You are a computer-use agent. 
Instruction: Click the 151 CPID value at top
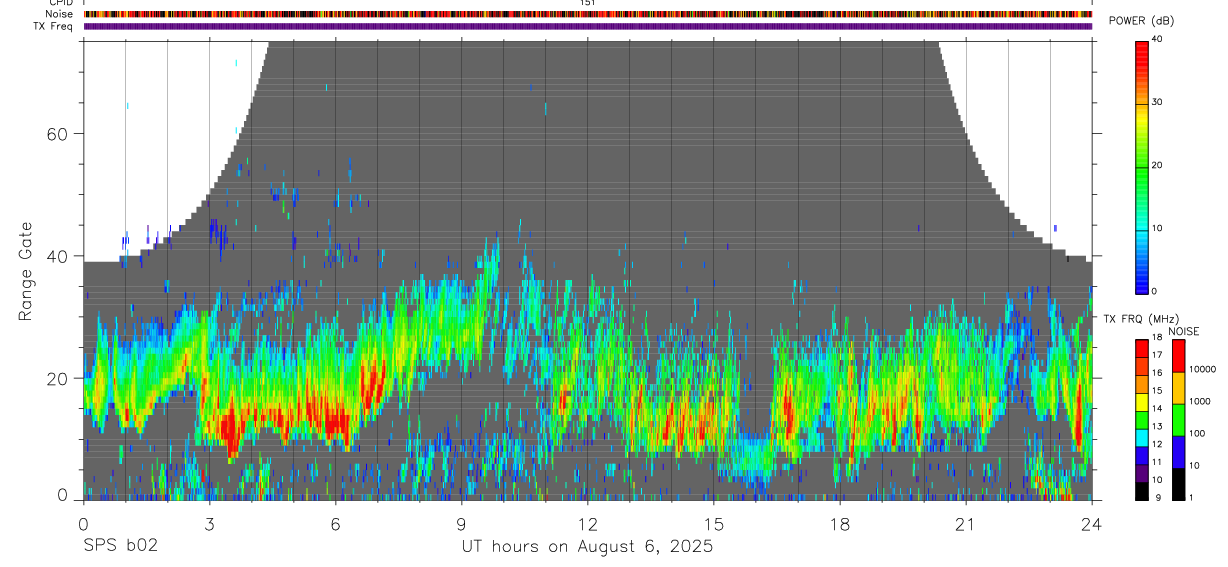(x=588, y=3)
